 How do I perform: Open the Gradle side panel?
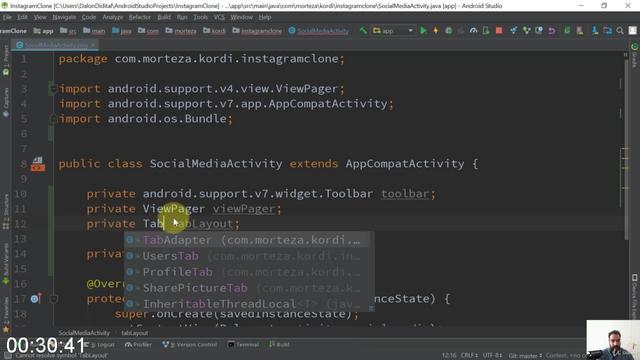[634, 55]
